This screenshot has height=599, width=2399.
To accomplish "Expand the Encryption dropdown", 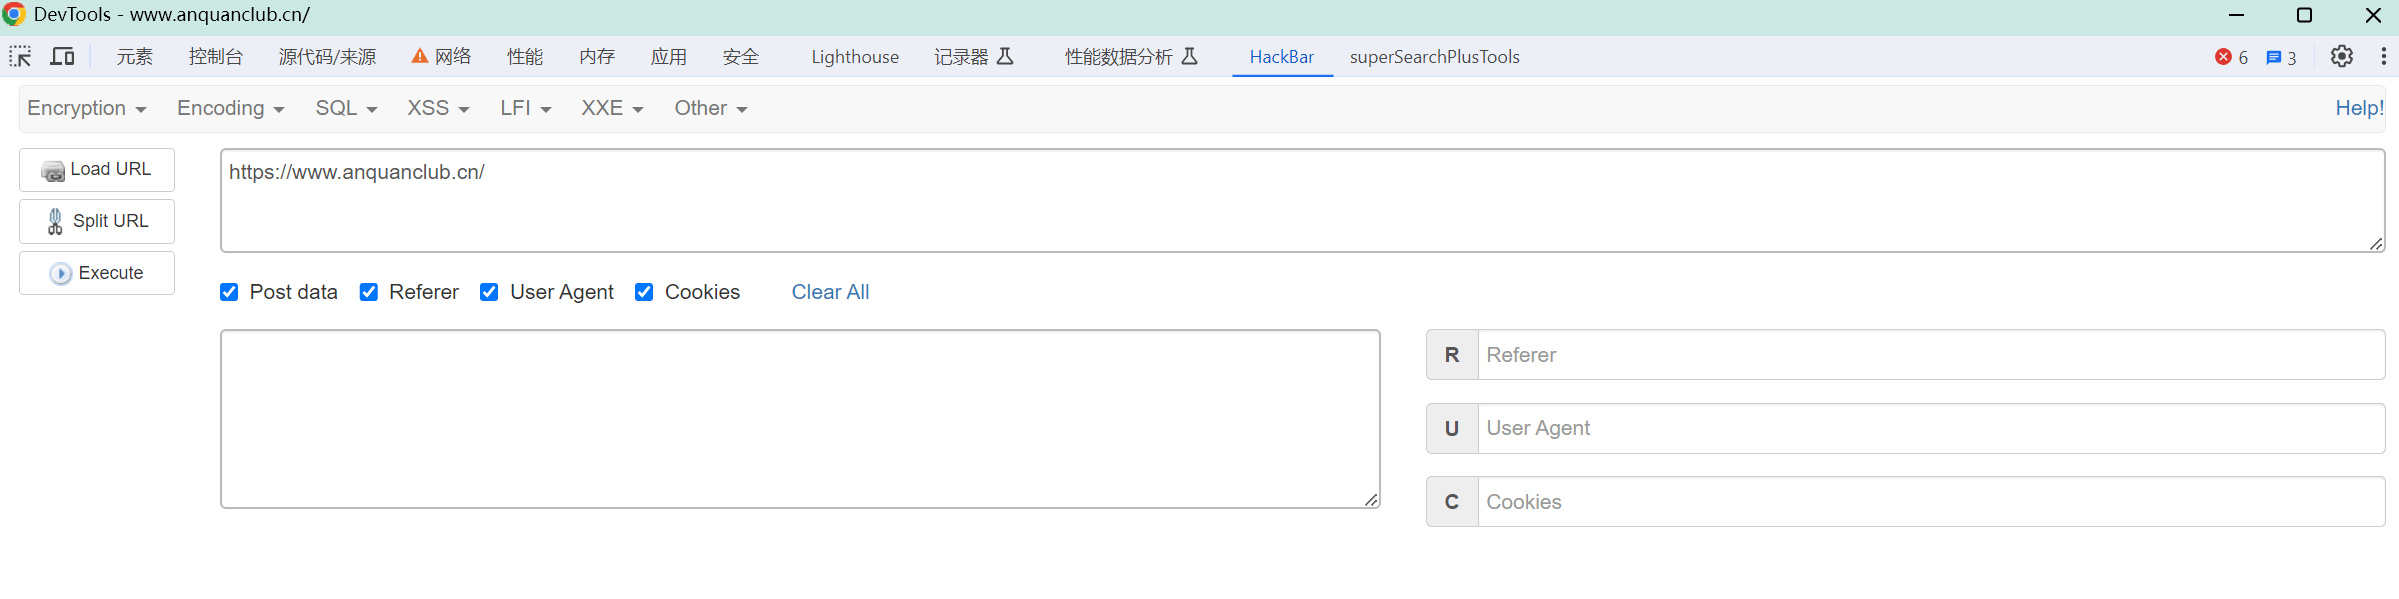I will [x=87, y=108].
